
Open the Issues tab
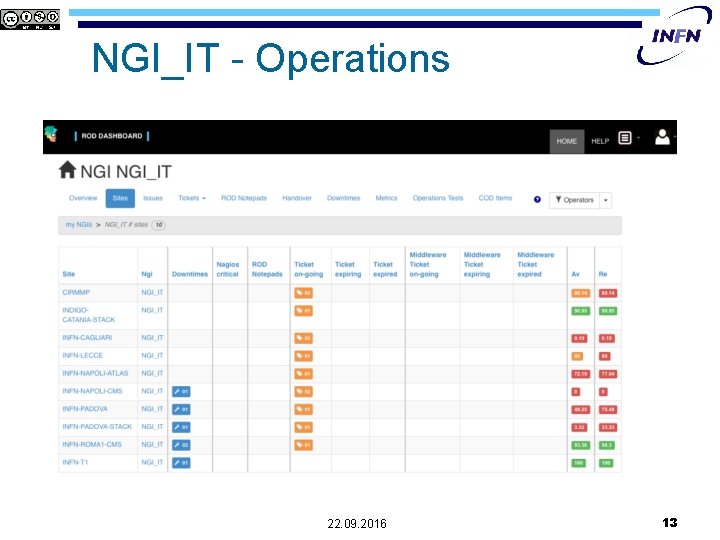[153, 198]
